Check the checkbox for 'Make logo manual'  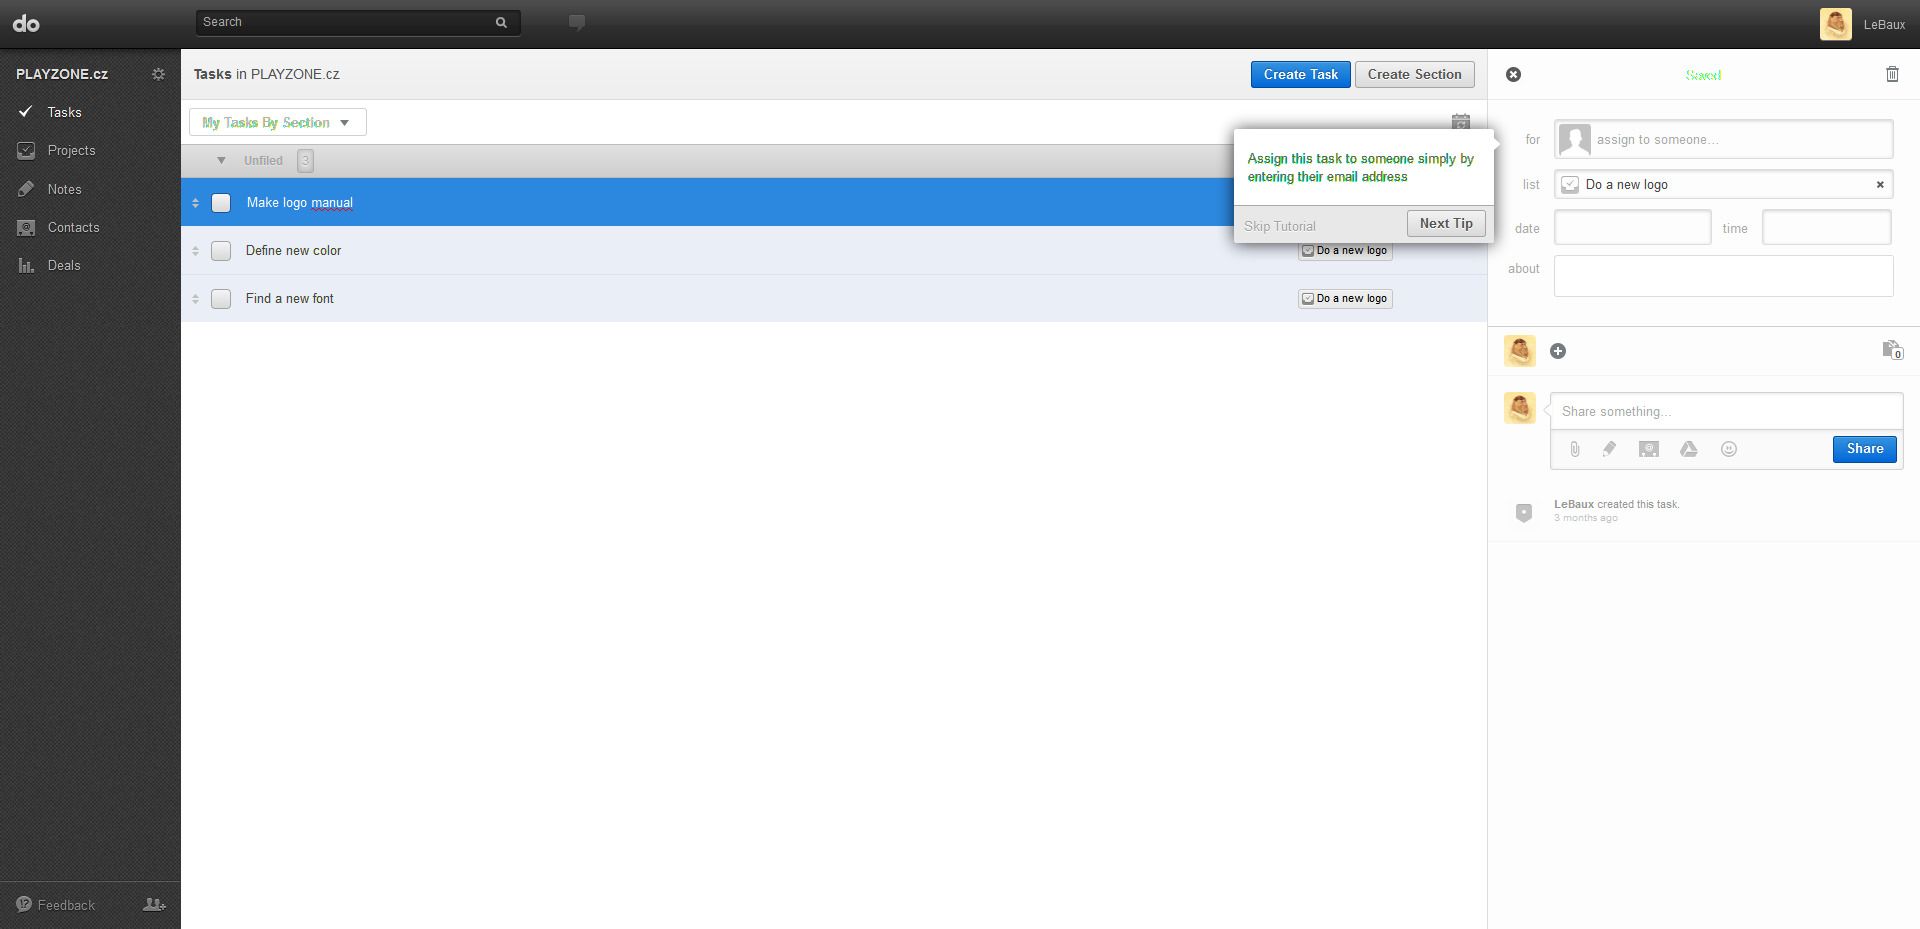click(x=221, y=203)
